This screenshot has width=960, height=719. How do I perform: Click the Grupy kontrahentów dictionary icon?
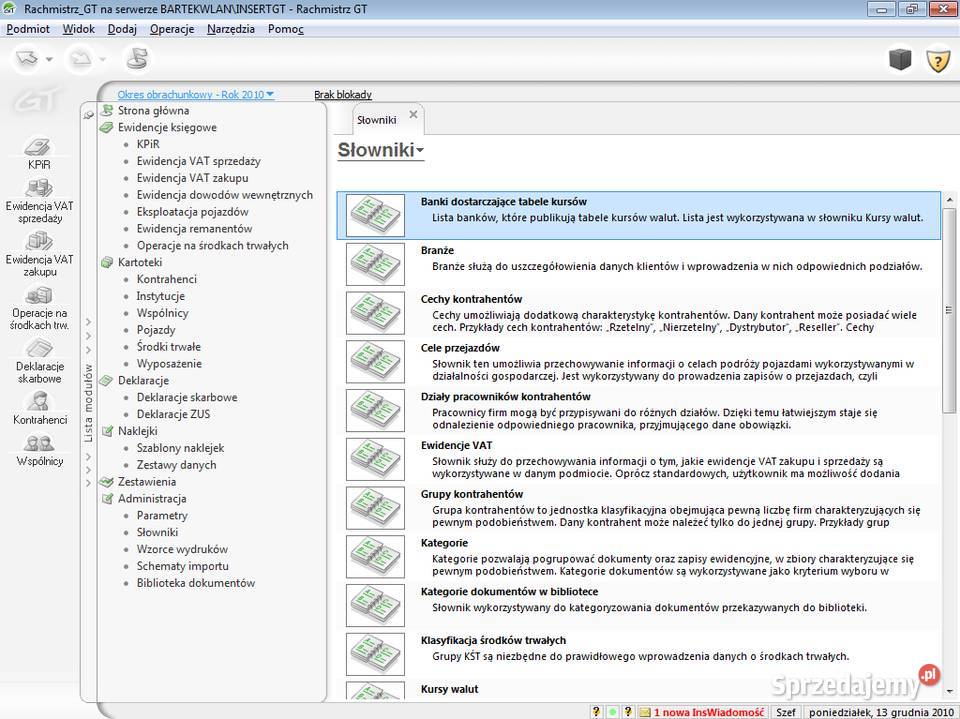375,508
